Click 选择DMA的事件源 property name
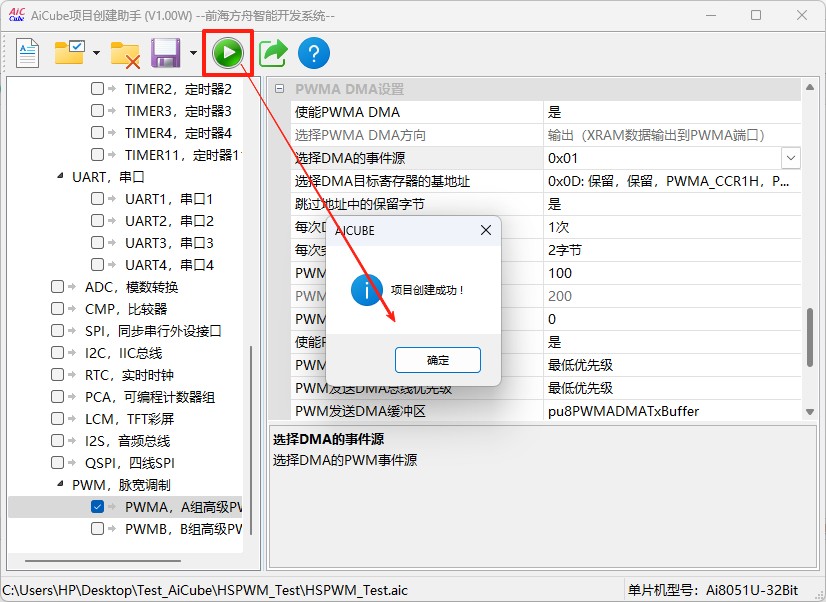 pyautogui.click(x=350, y=158)
